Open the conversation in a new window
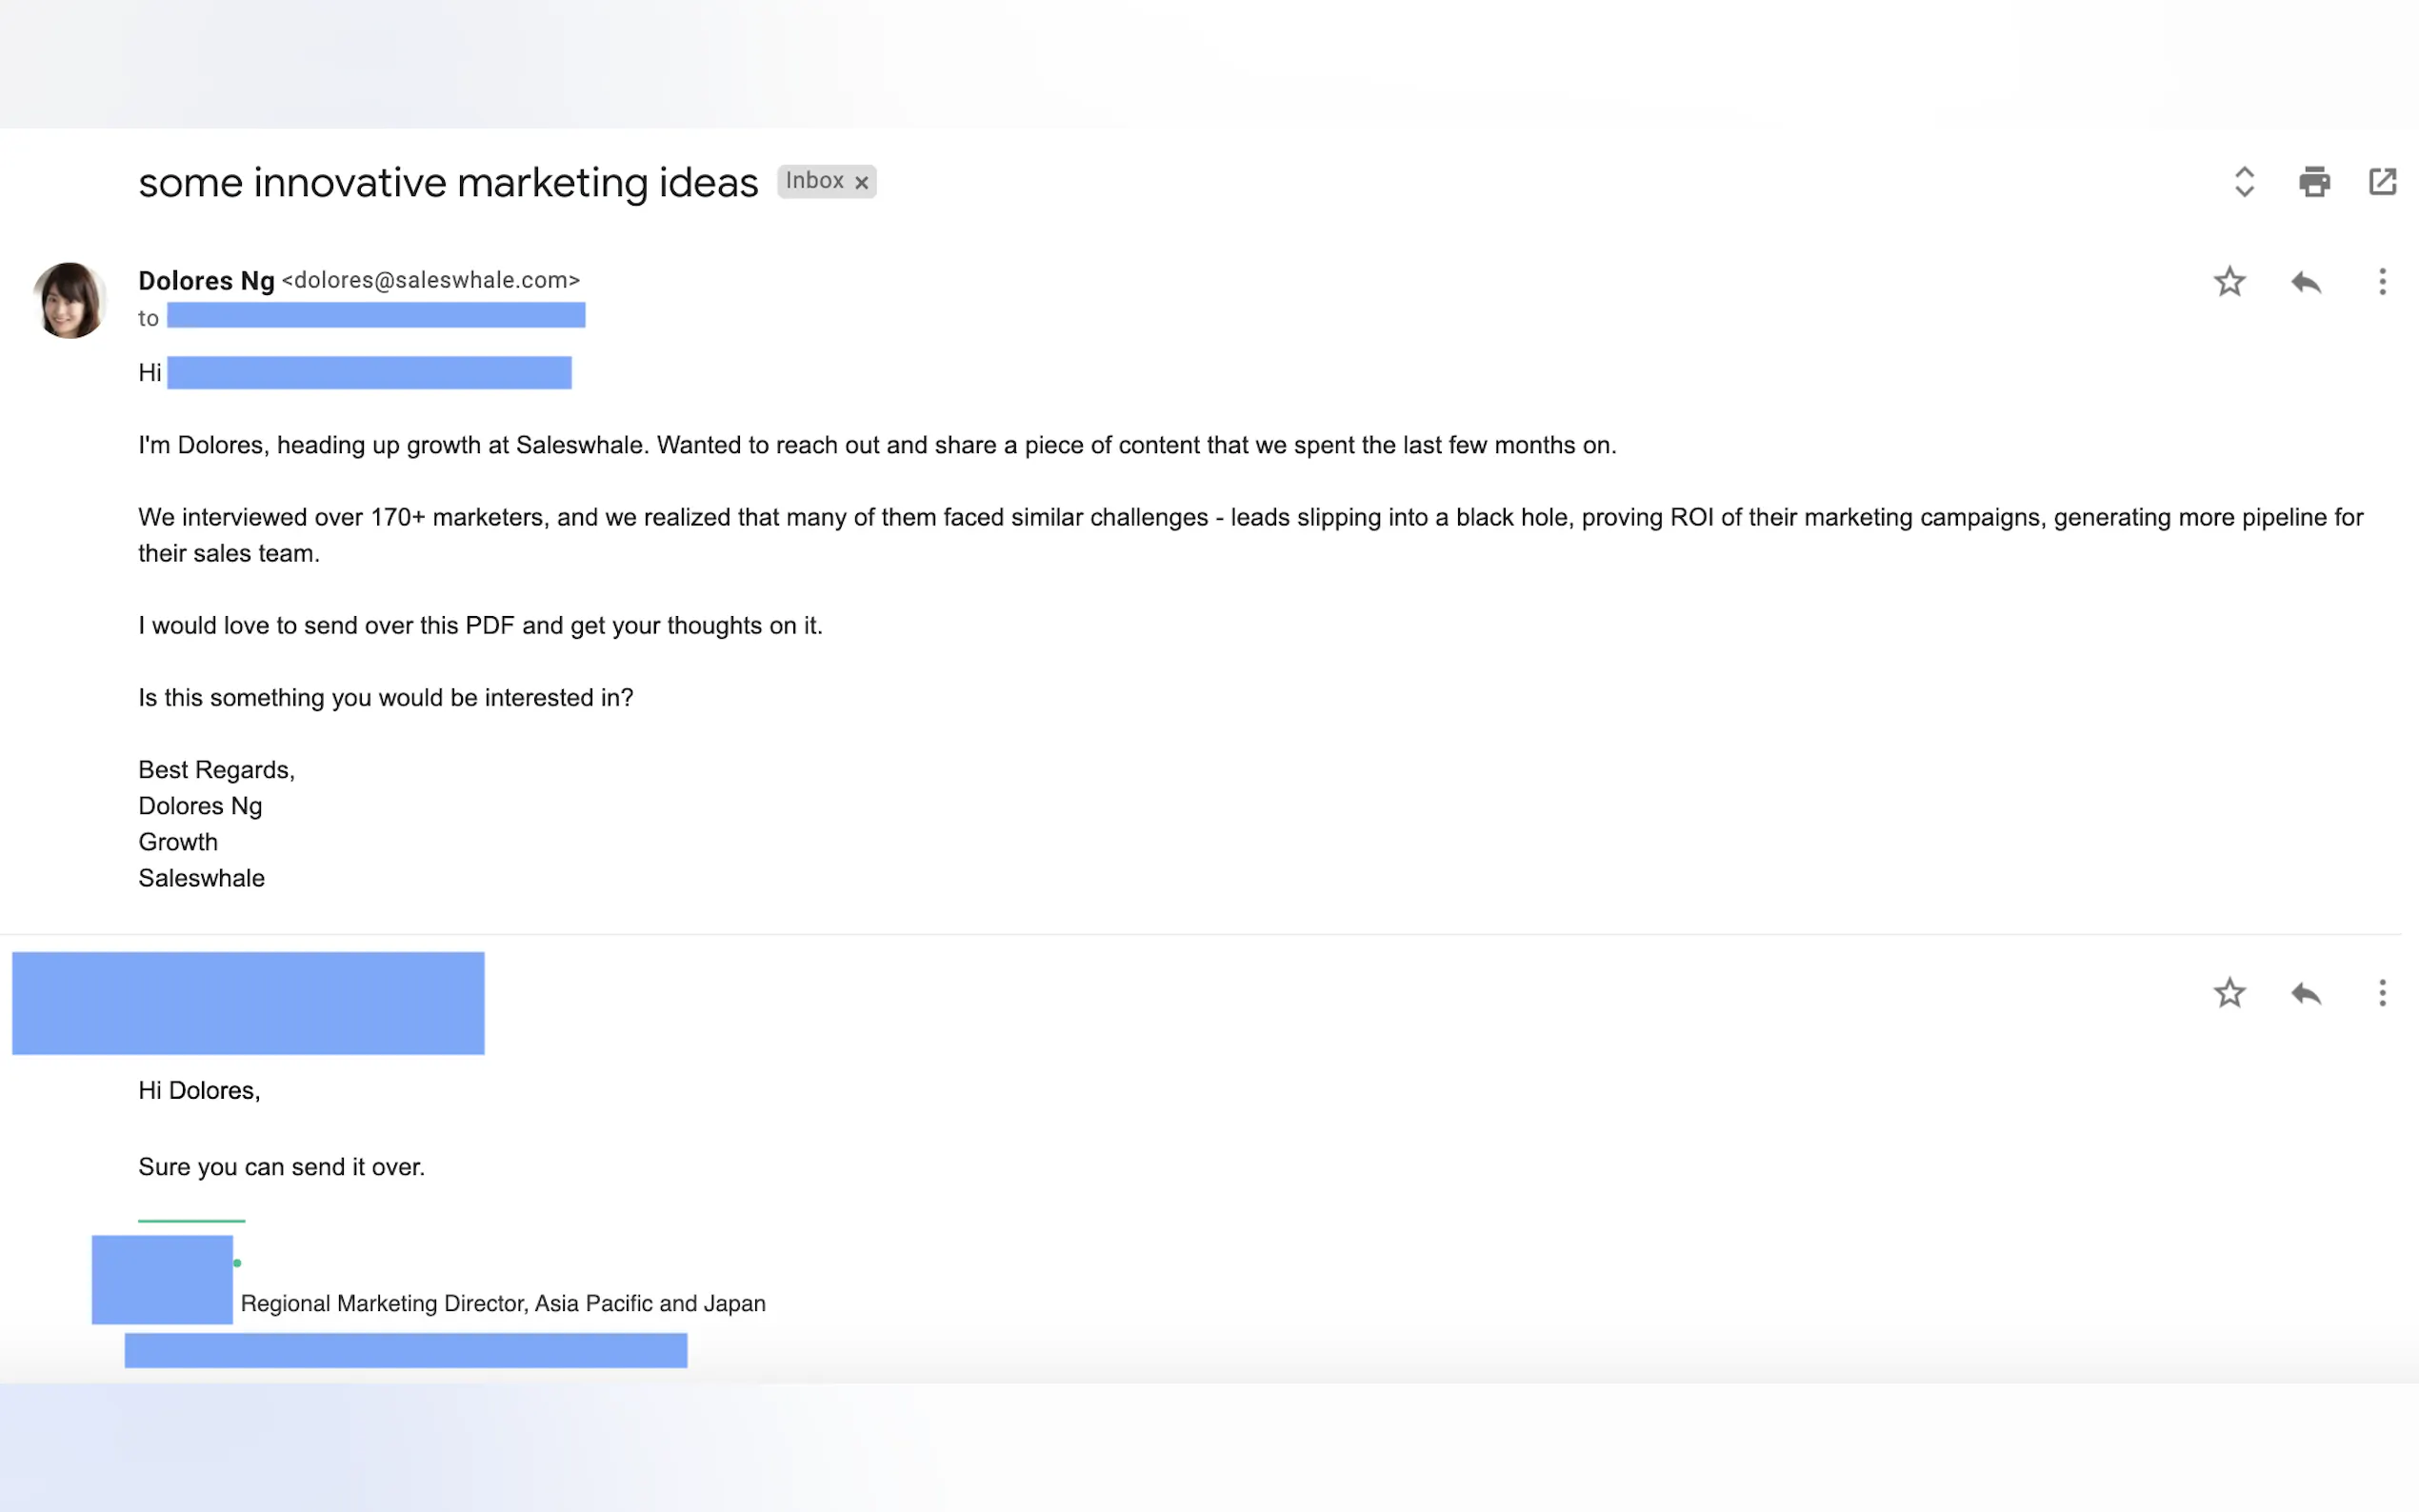The image size is (2419, 1512). (x=2382, y=182)
